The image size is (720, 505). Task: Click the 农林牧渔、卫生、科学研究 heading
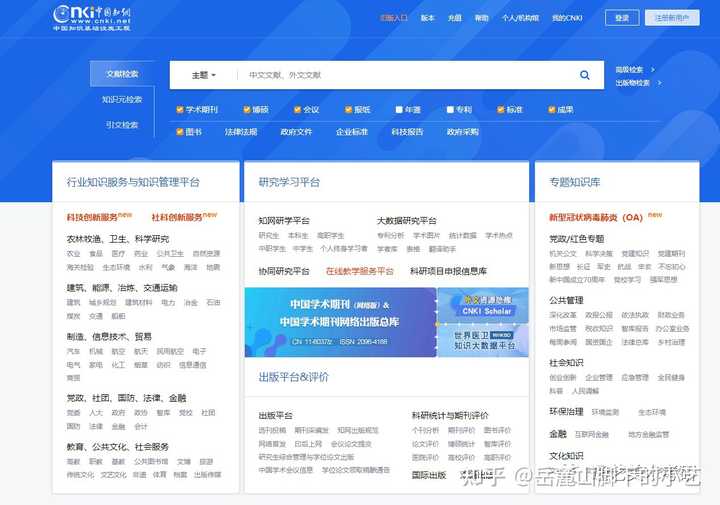(118, 239)
